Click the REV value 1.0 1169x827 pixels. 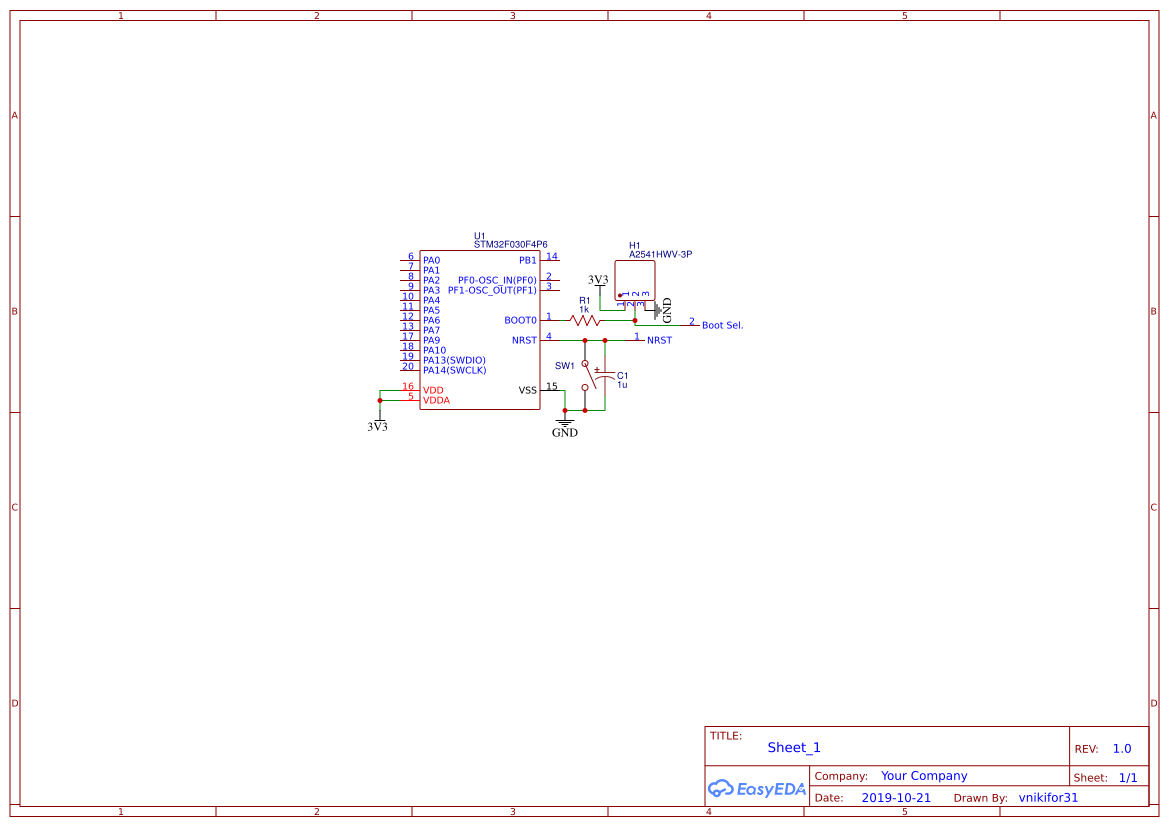[1121, 747]
